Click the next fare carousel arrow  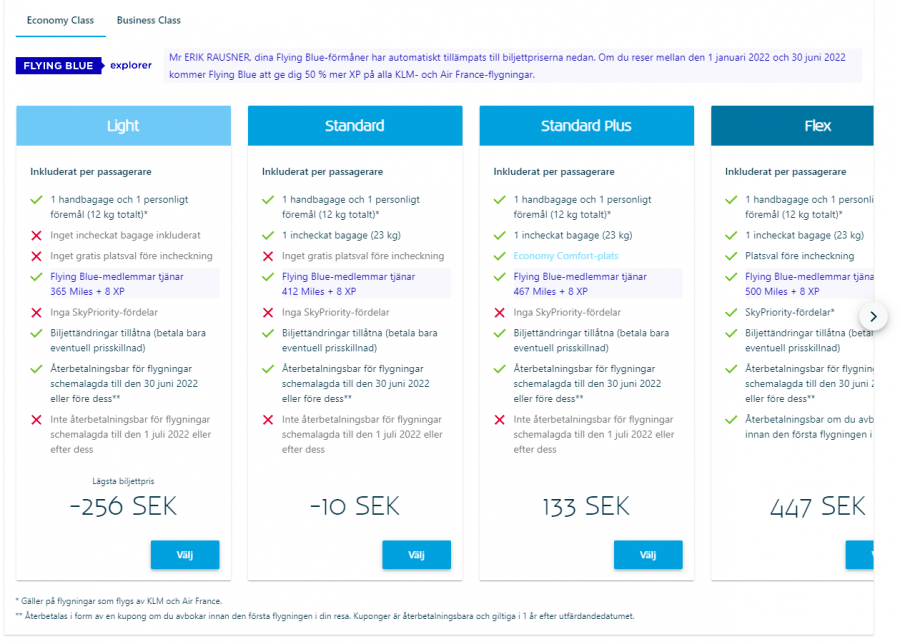[x=873, y=316]
